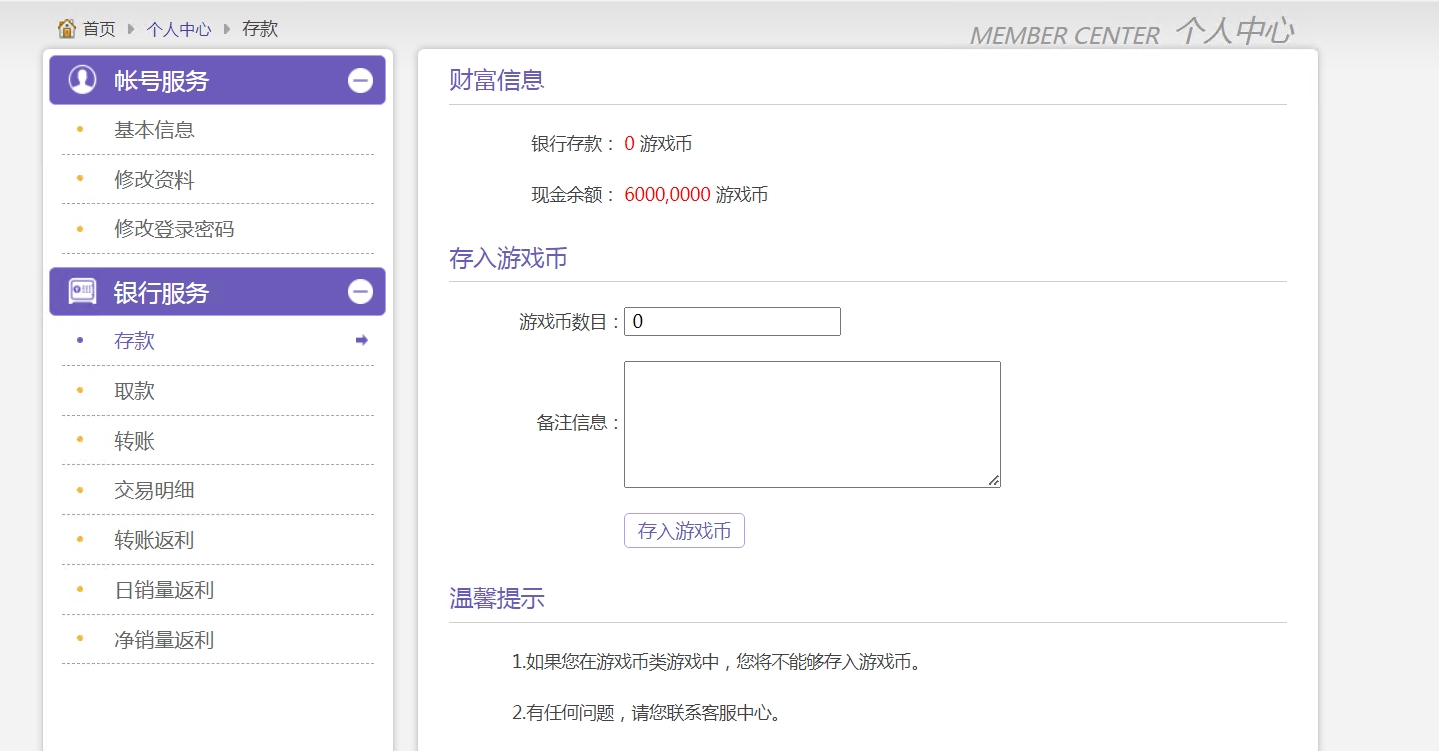Open 转账返利 in the sidebar
This screenshot has height=751, width=1439.
tap(154, 540)
